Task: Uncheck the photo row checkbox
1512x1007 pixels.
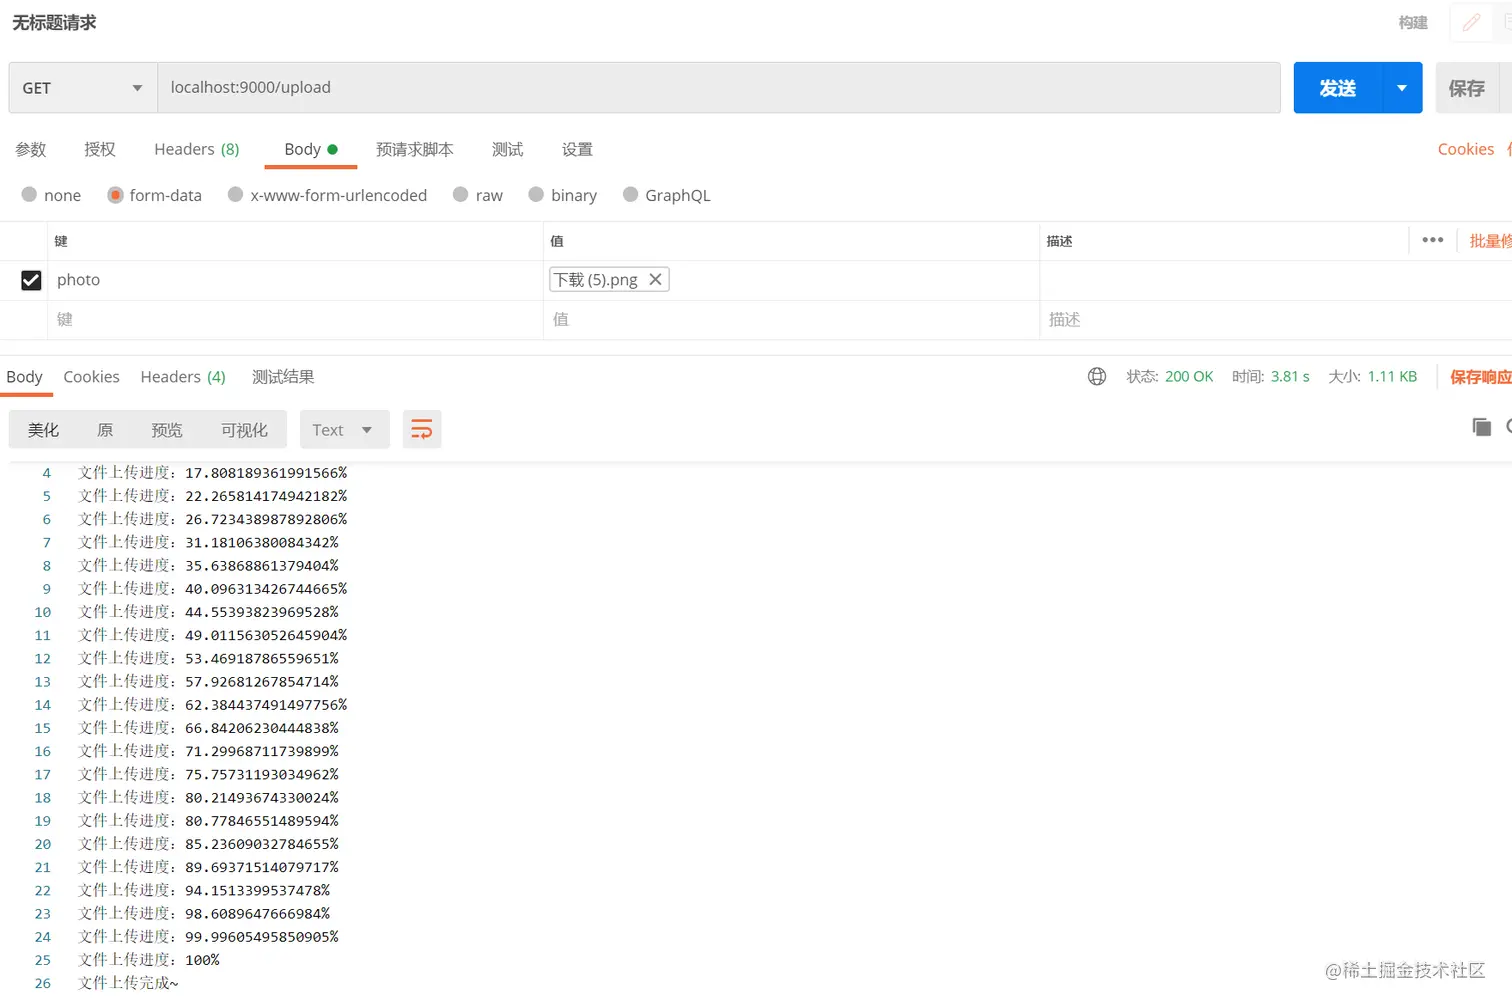Action: pyautogui.click(x=31, y=280)
